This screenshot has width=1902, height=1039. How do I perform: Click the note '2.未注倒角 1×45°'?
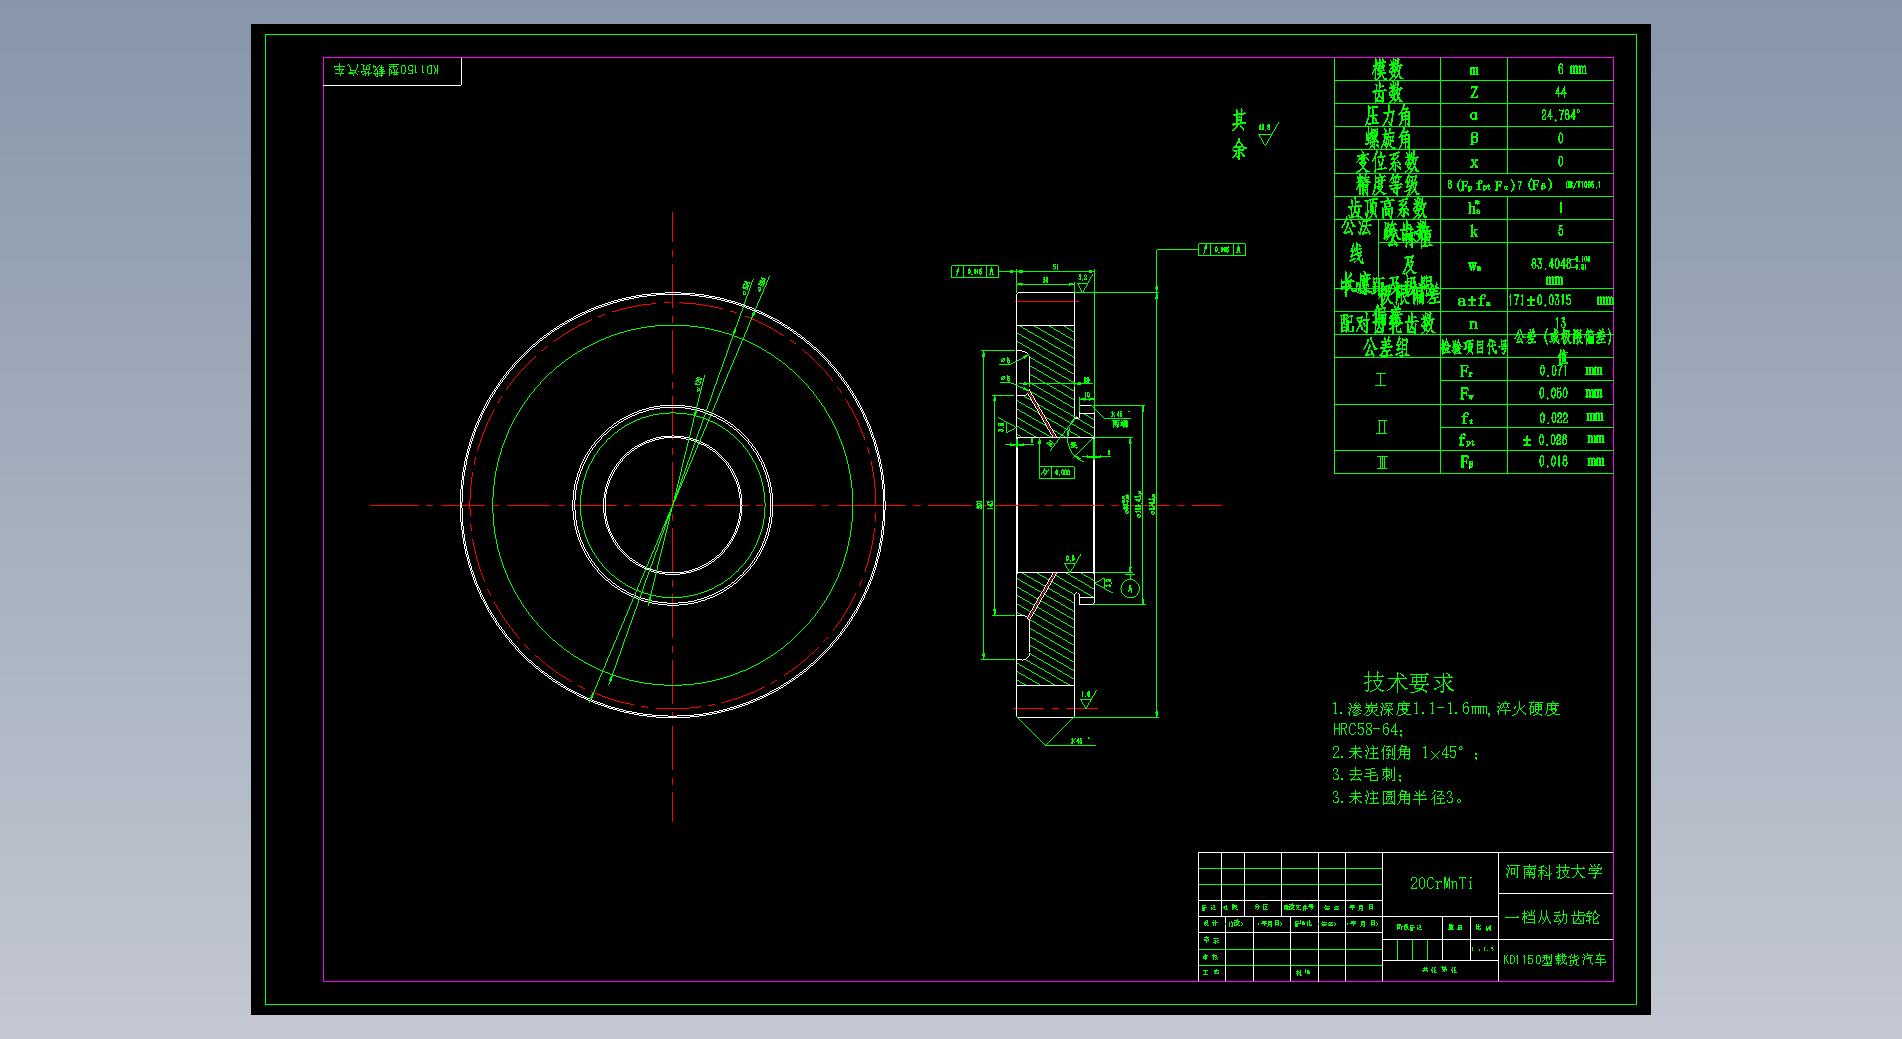[x=1405, y=753]
